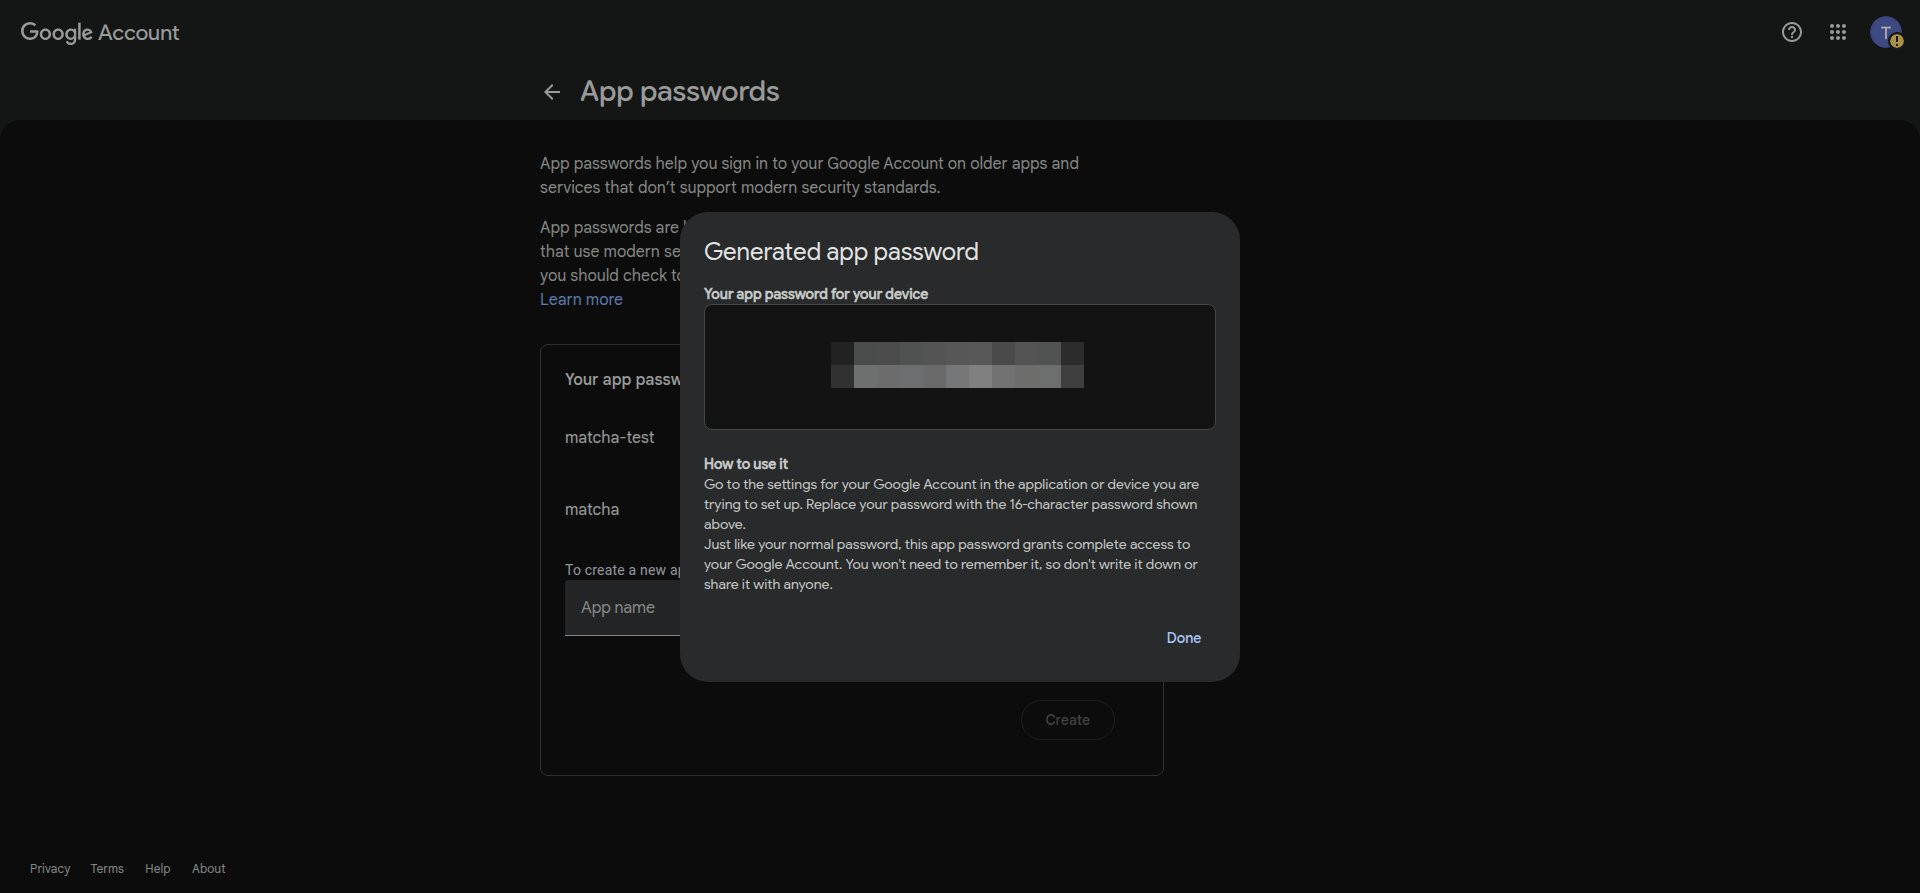This screenshot has width=1920, height=893.
Task: Open the About footer link
Action: coord(208,868)
